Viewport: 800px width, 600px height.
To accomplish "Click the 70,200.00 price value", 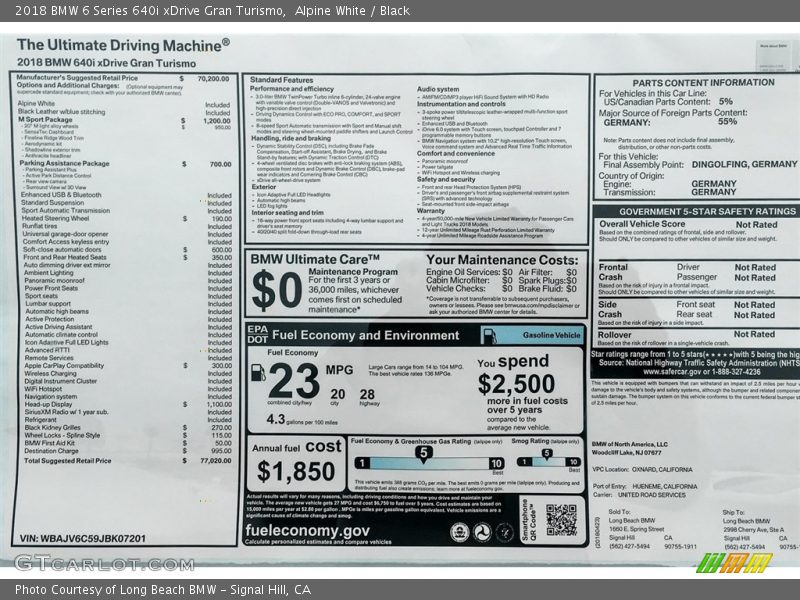I will [213, 79].
